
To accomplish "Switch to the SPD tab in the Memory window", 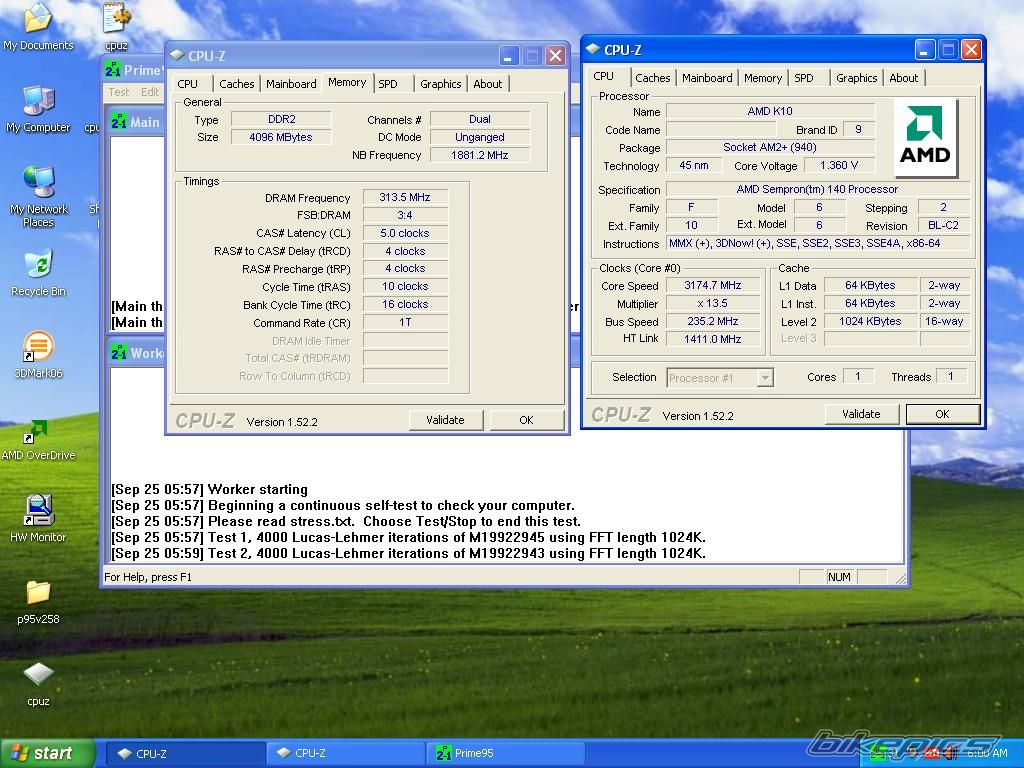I will (x=388, y=84).
